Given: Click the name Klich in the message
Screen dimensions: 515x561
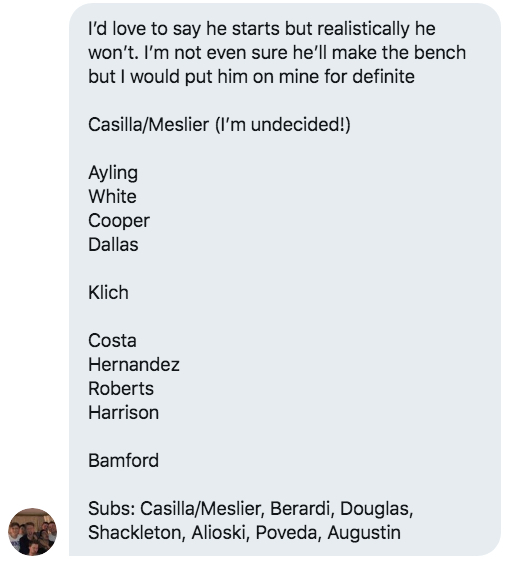Looking at the screenshot, I should (108, 293).
